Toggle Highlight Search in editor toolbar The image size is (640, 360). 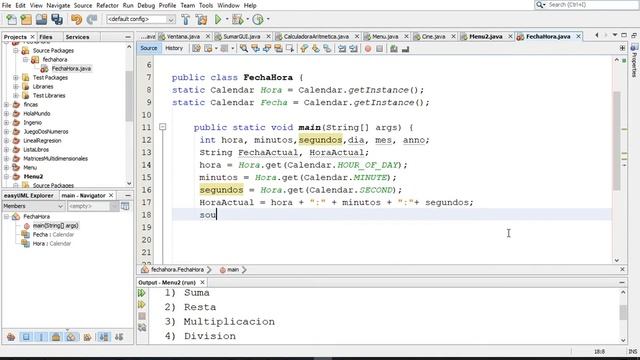pos(278,49)
